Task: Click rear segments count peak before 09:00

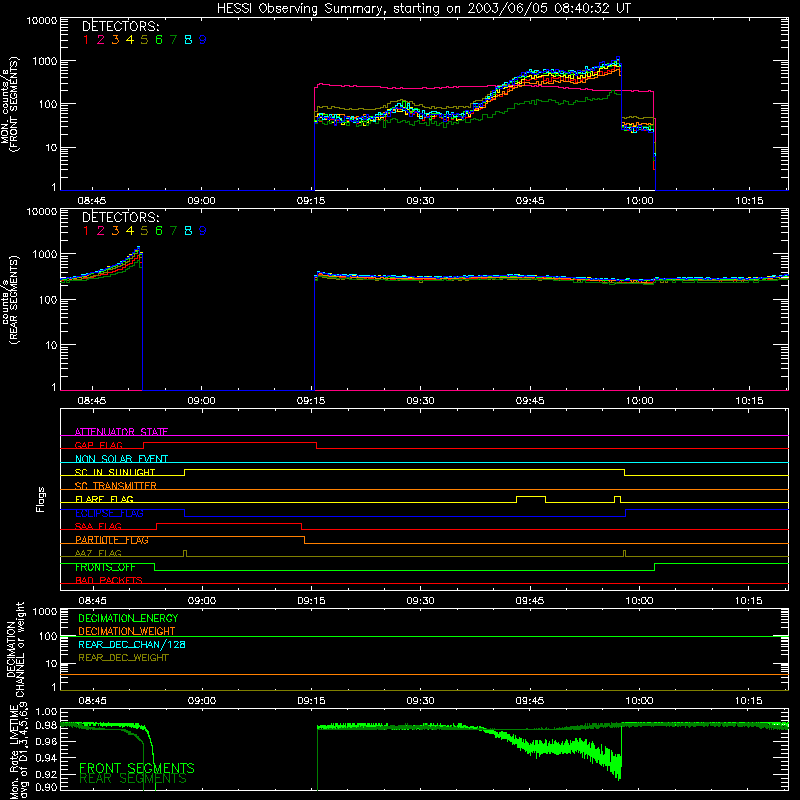Action: click(x=138, y=248)
